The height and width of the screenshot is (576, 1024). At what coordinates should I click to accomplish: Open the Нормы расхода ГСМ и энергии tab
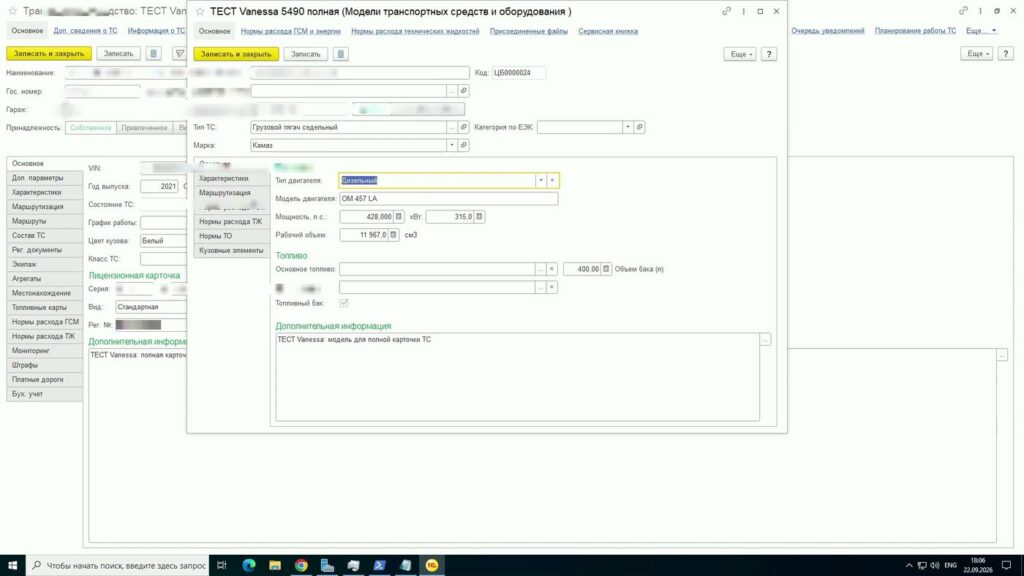291,31
